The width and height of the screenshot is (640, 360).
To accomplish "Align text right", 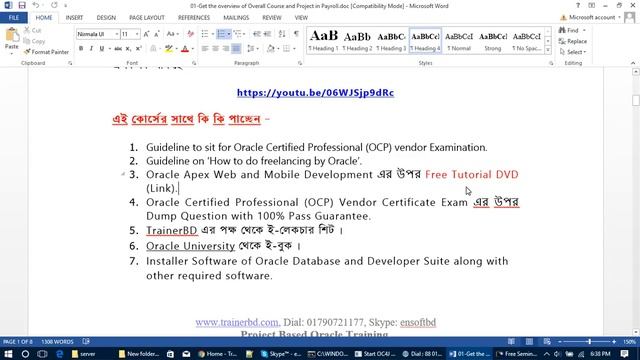I will pyautogui.click(x=226, y=49).
